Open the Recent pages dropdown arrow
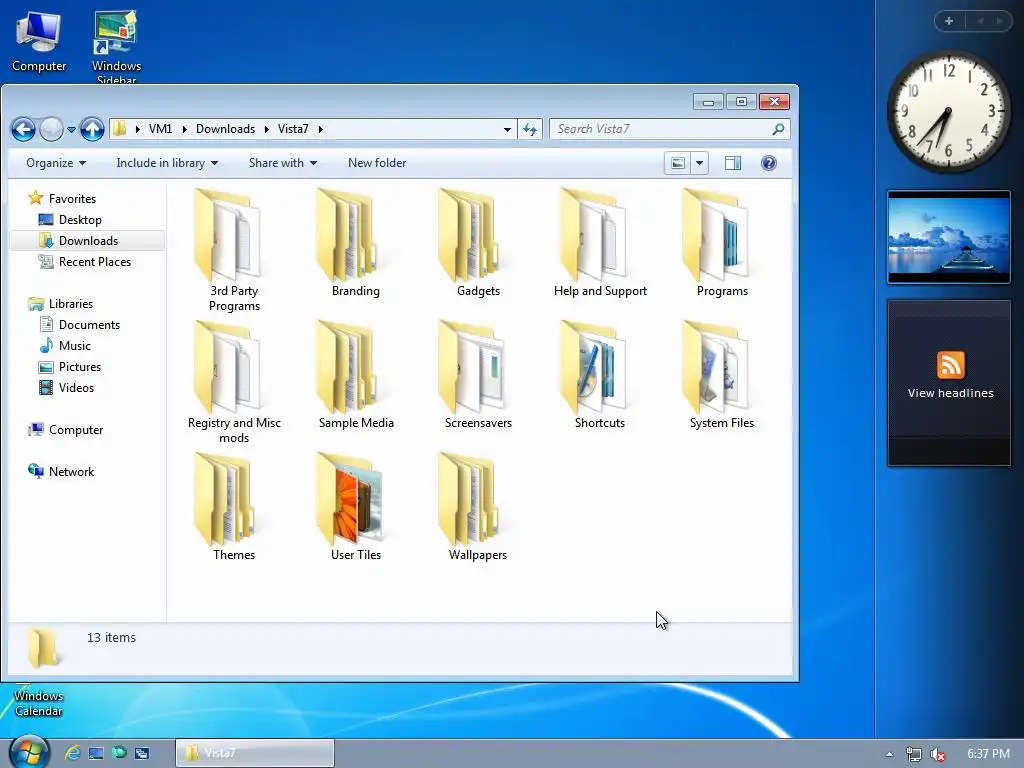The height and width of the screenshot is (768, 1024). 71,129
